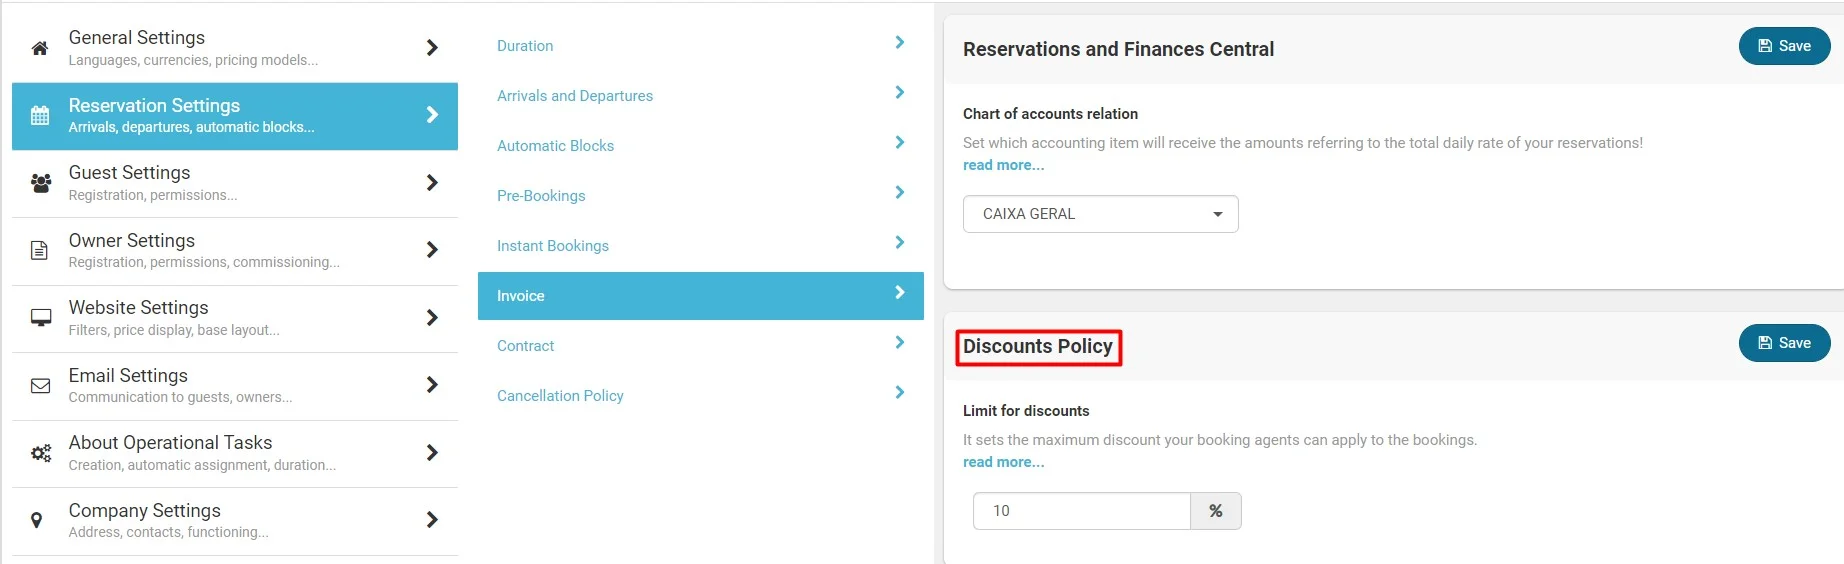Image resolution: width=1844 pixels, height=564 pixels.
Task: Select the Contract menu item
Action: click(x=526, y=346)
